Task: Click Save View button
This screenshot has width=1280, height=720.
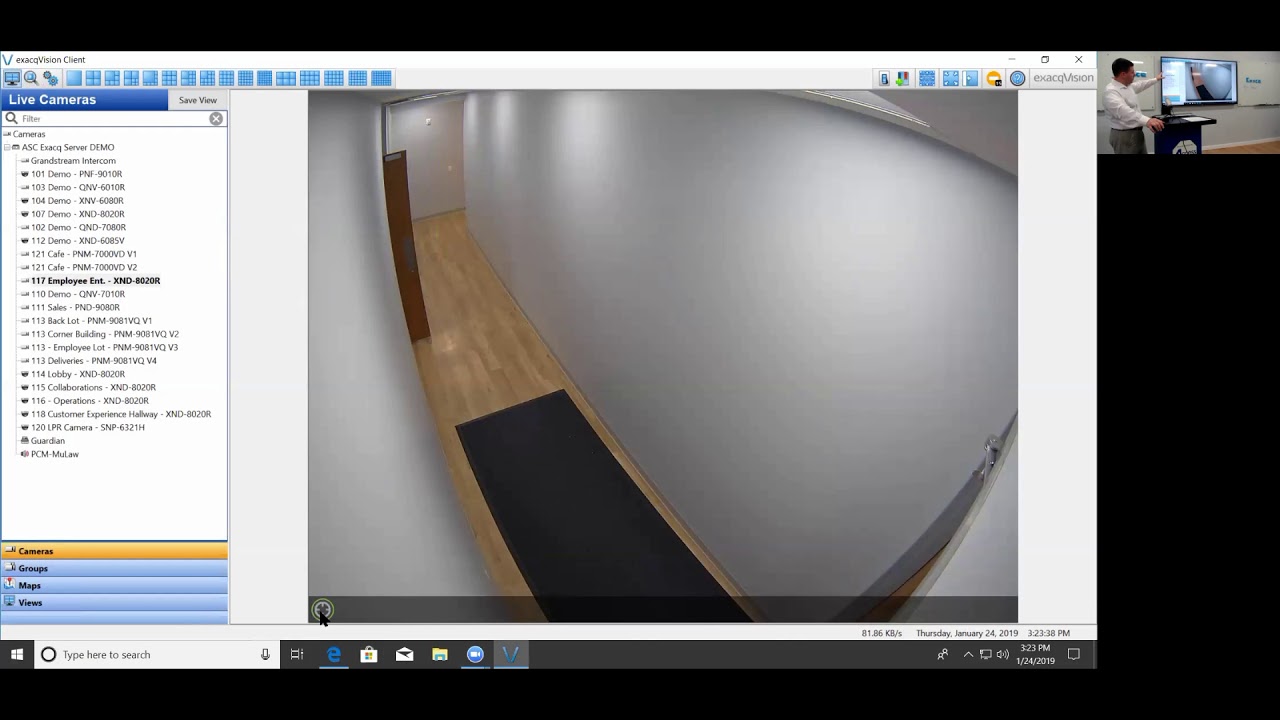Action: point(198,100)
